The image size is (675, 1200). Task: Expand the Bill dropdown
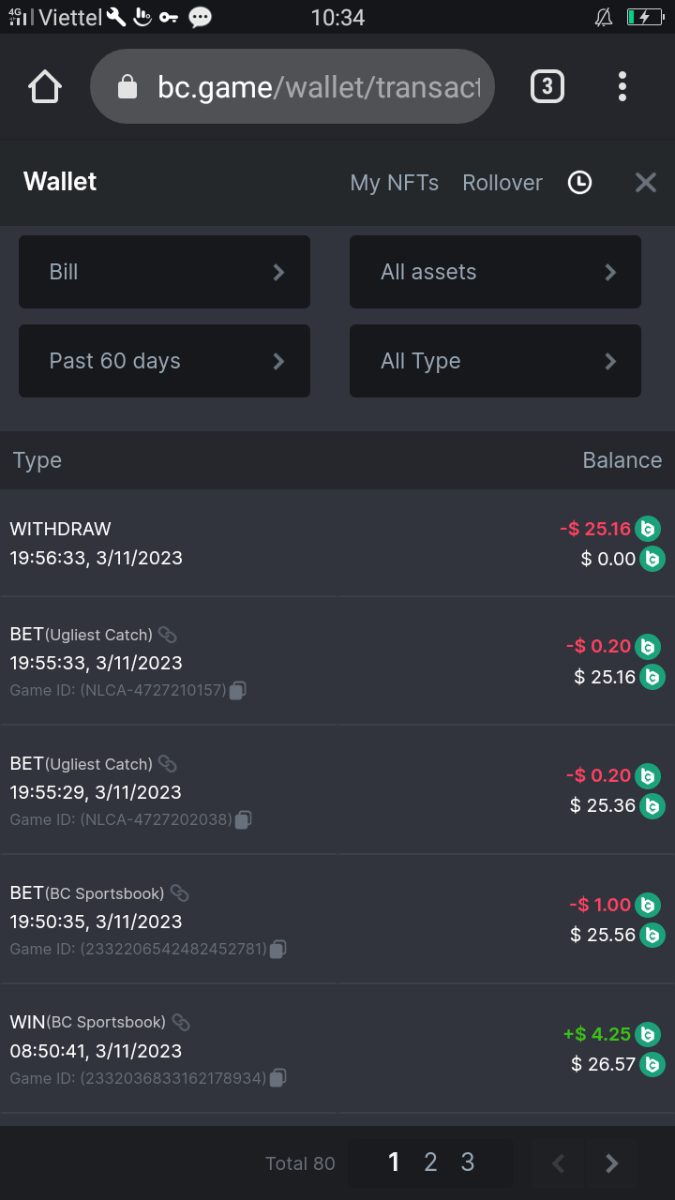click(164, 272)
